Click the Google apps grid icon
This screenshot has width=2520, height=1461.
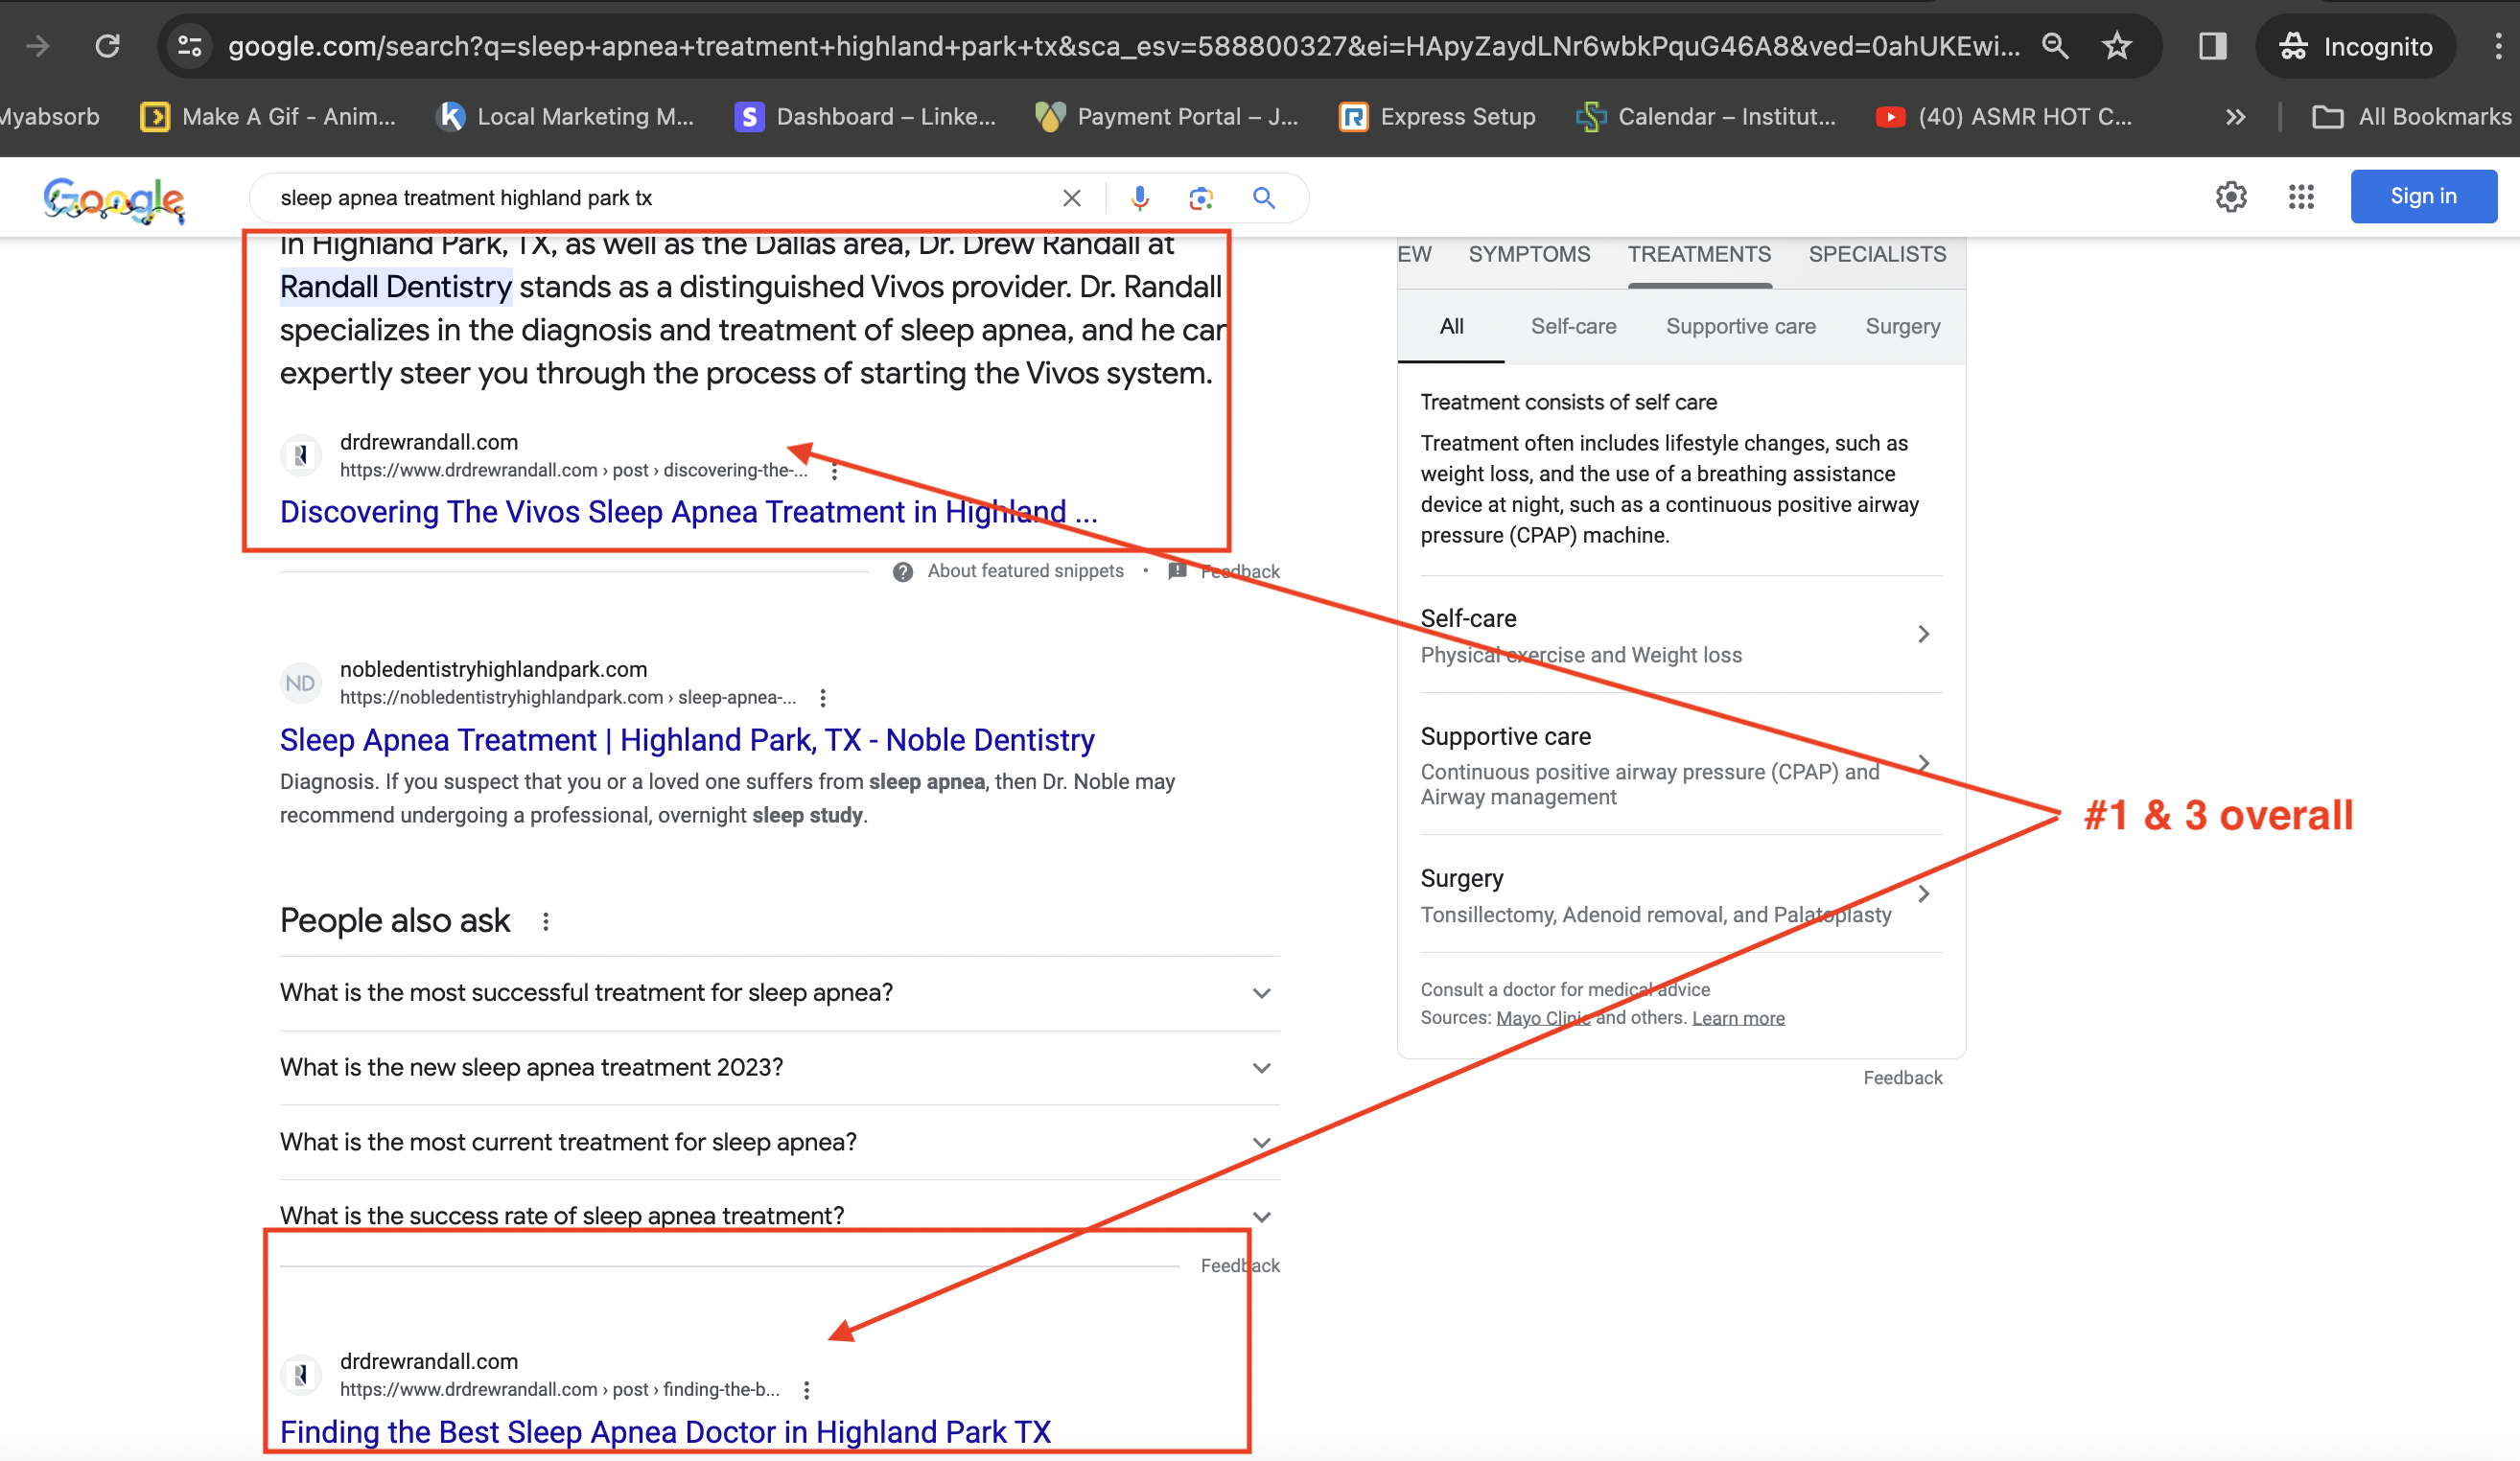[2300, 195]
